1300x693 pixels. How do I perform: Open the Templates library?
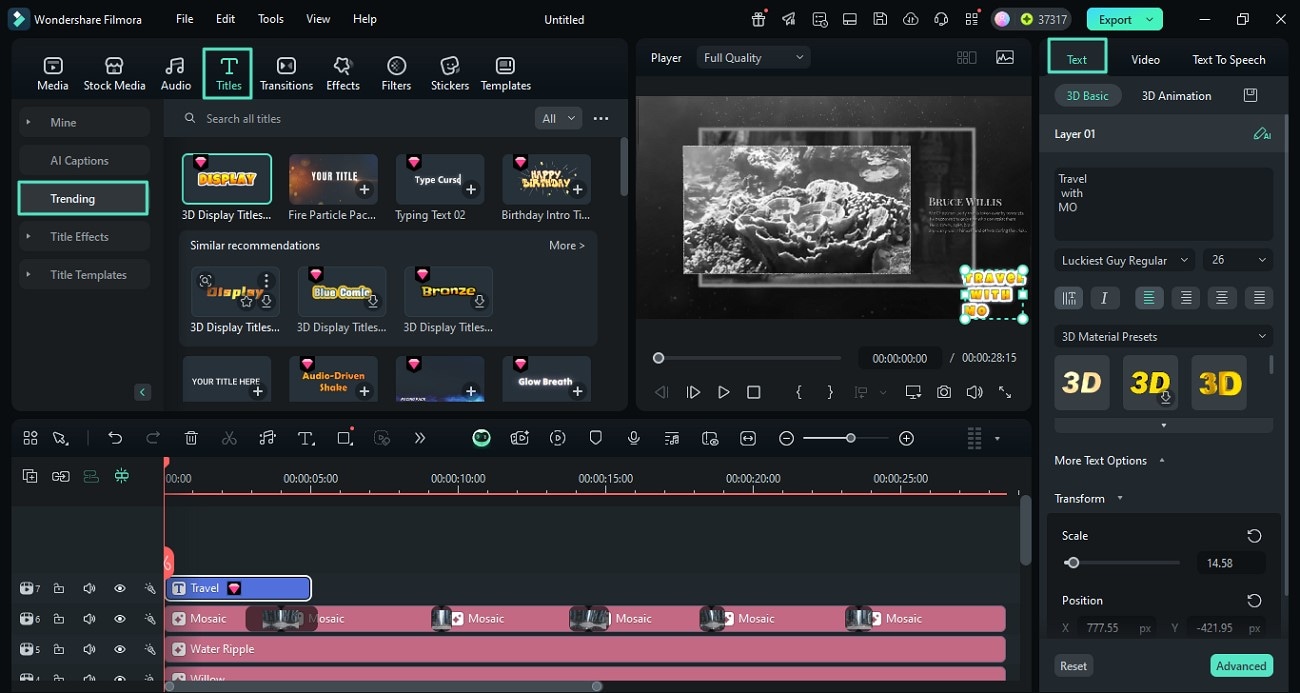(506, 74)
